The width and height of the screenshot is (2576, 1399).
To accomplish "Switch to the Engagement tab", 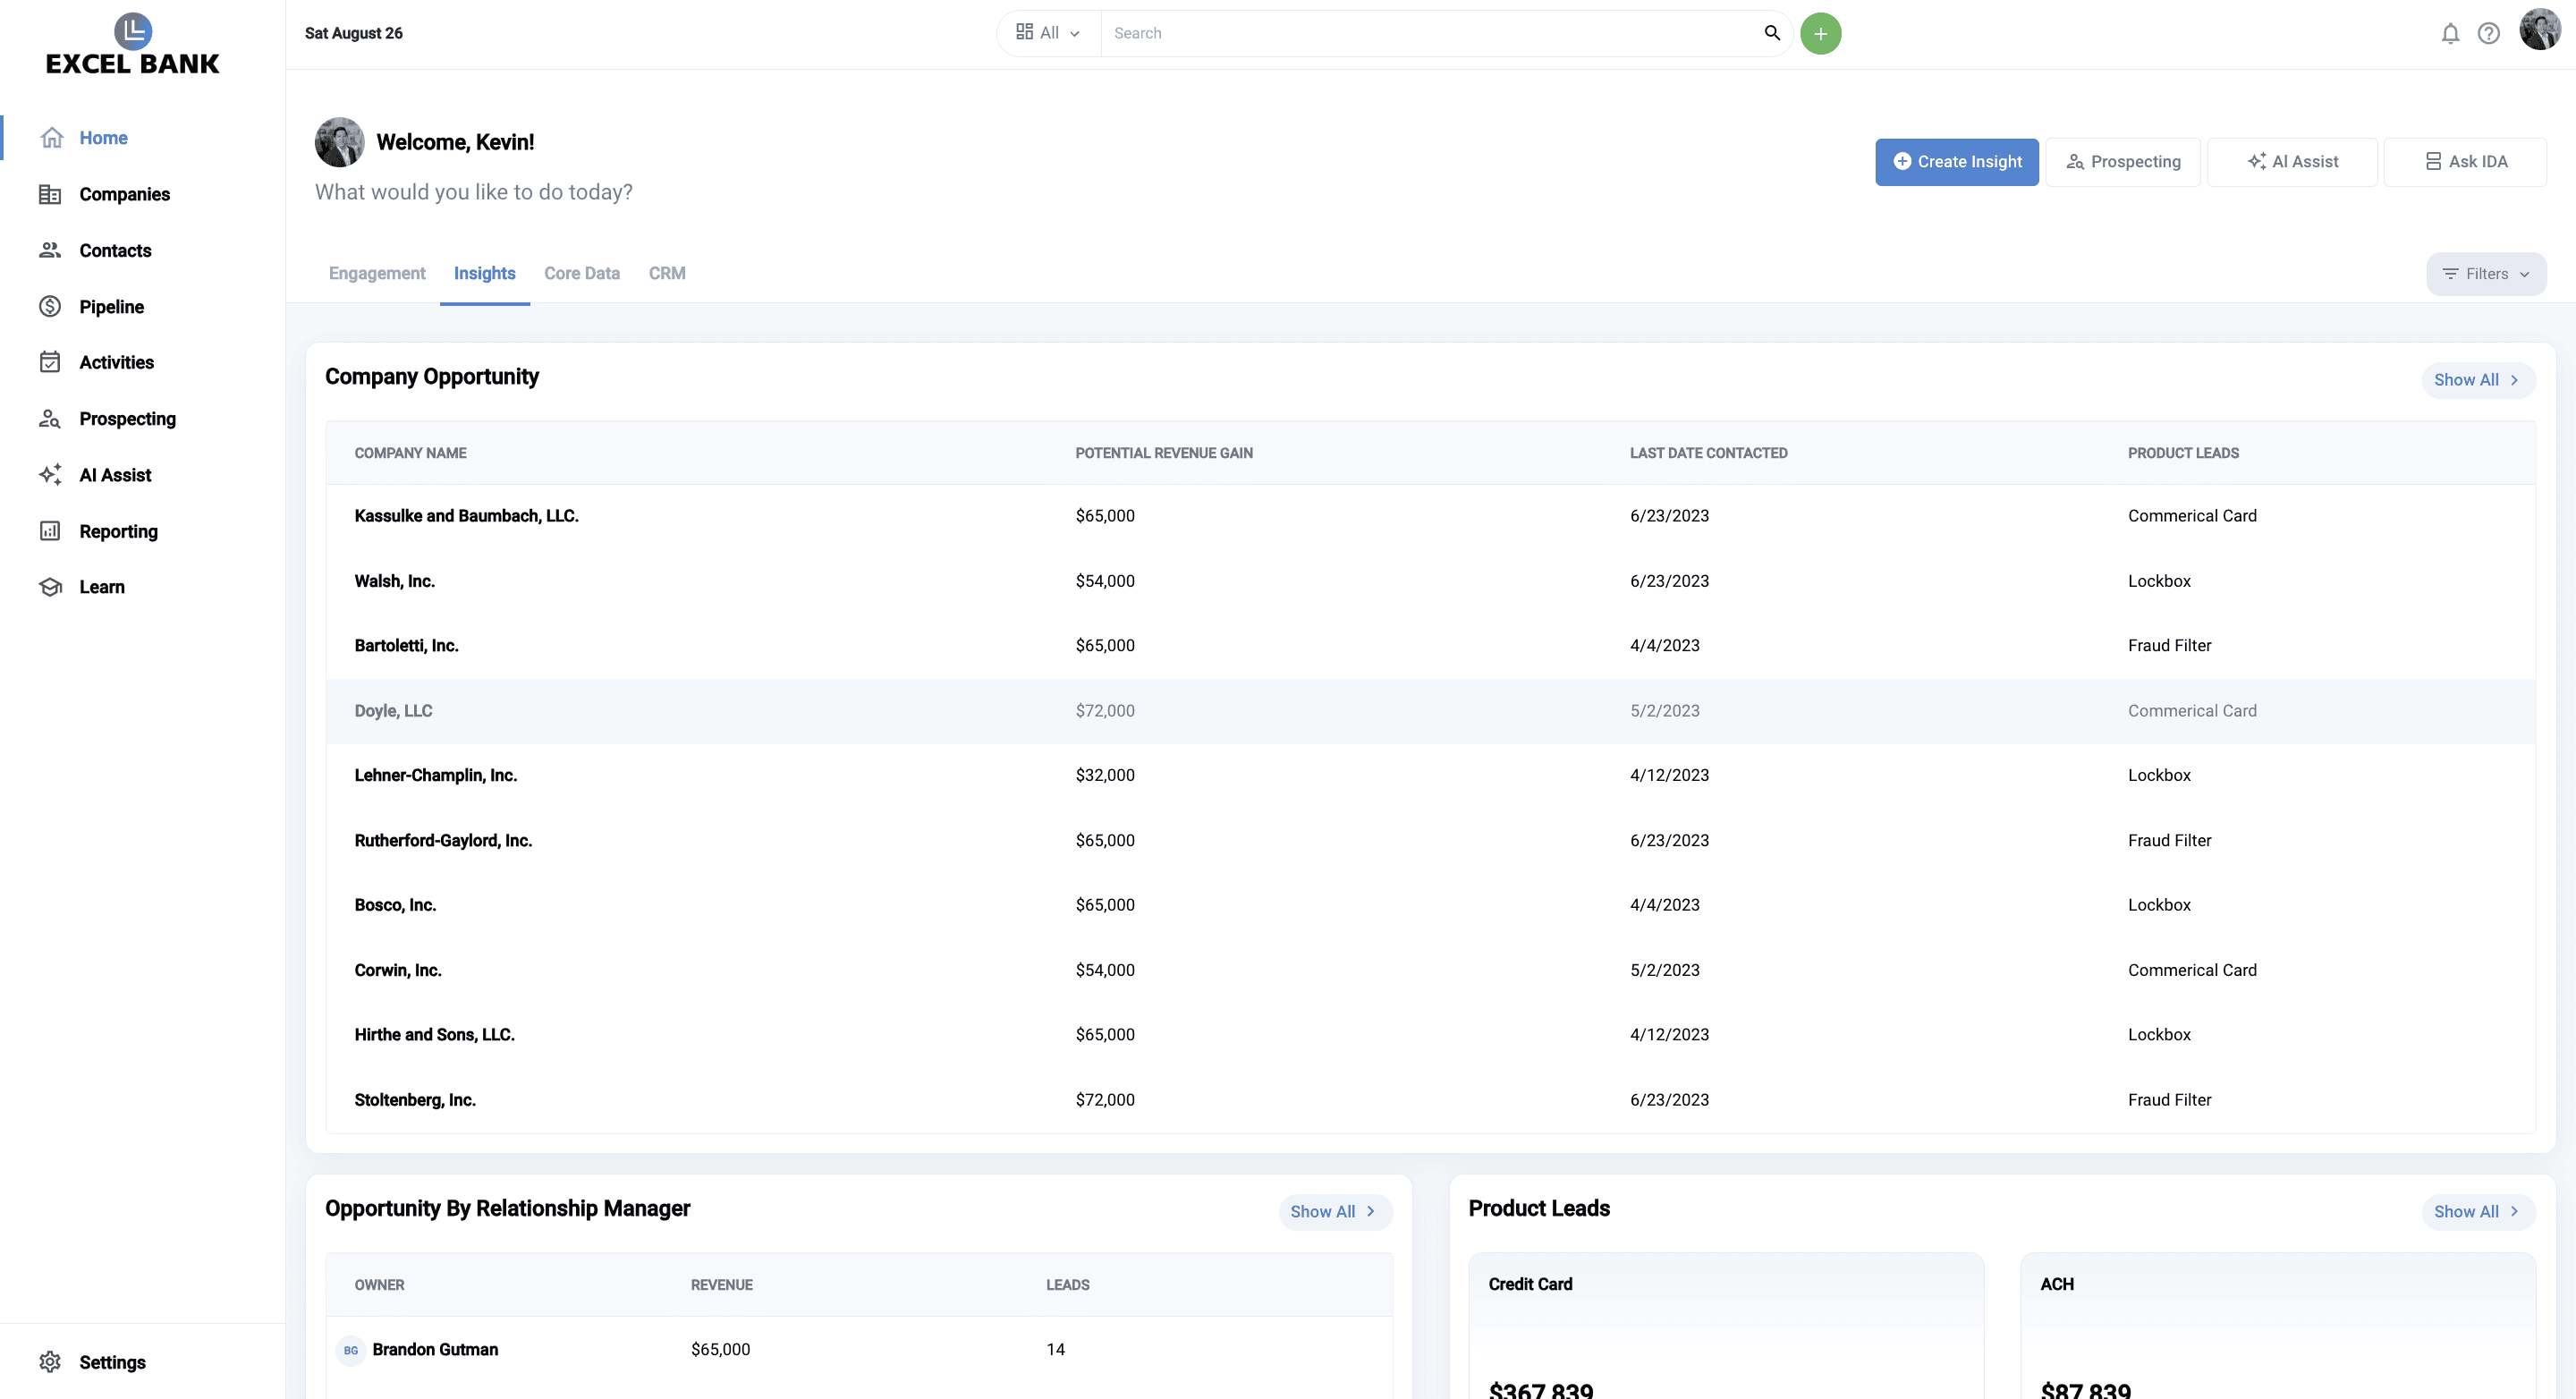I will click(x=377, y=274).
